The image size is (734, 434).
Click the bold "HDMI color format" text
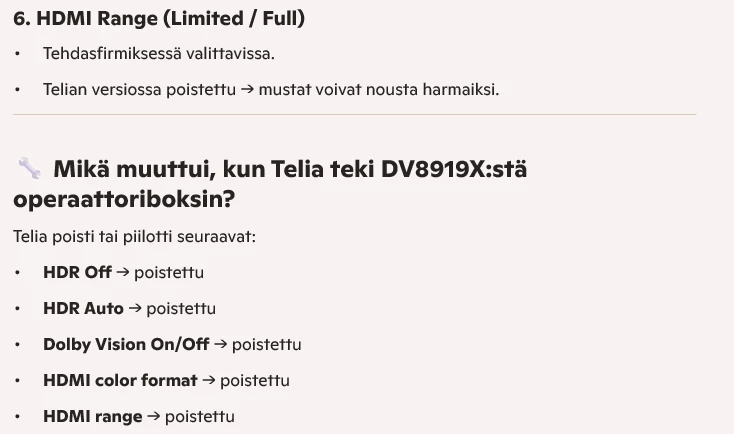(x=120, y=380)
